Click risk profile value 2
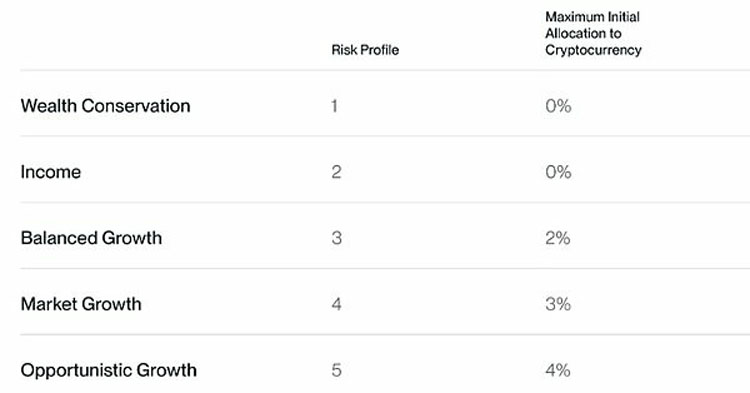This screenshot has width=750, height=393. pos(336,172)
